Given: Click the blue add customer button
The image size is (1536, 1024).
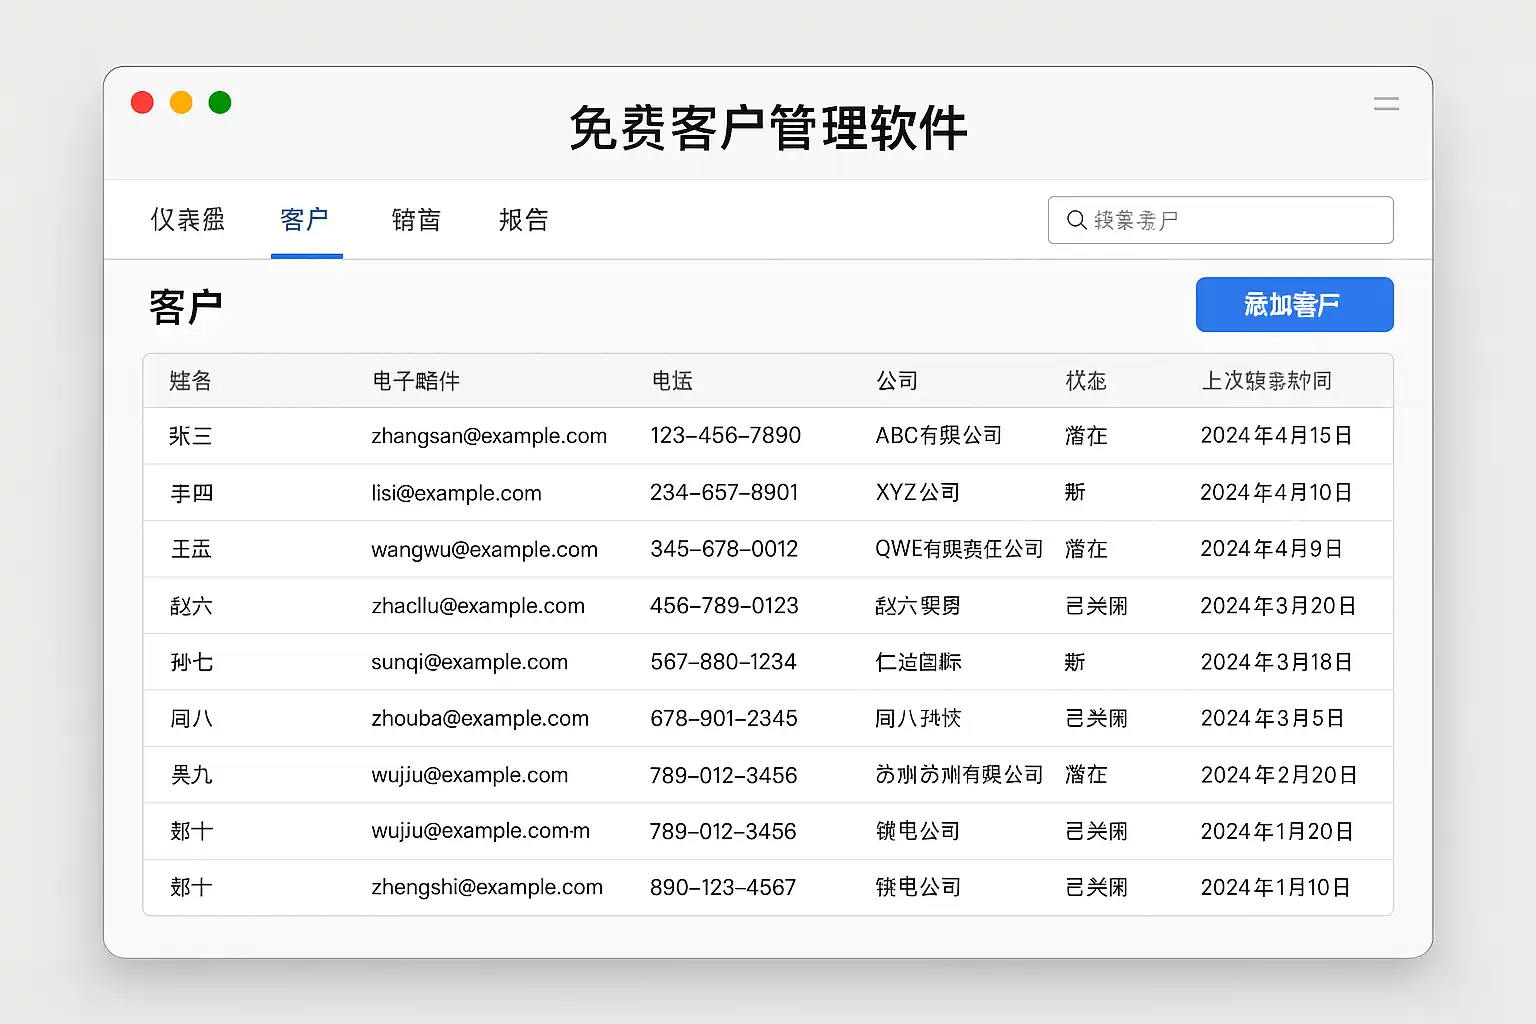Looking at the screenshot, I should (1294, 305).
